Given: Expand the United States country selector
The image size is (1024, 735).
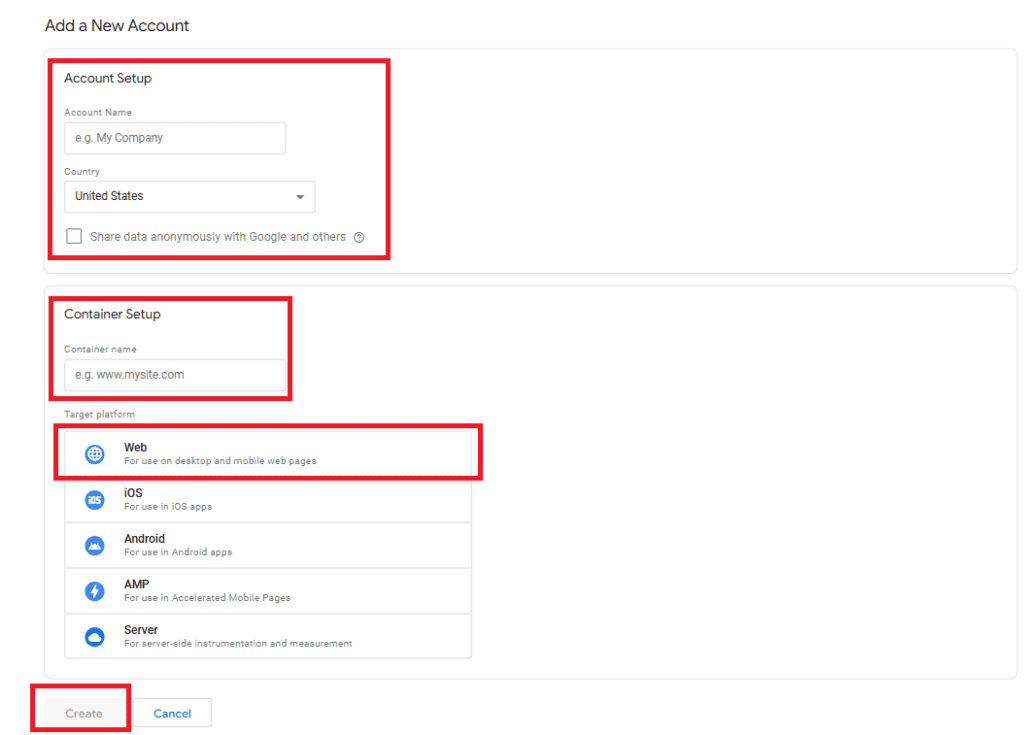Looking at the screenshot, I should point(189,196).
